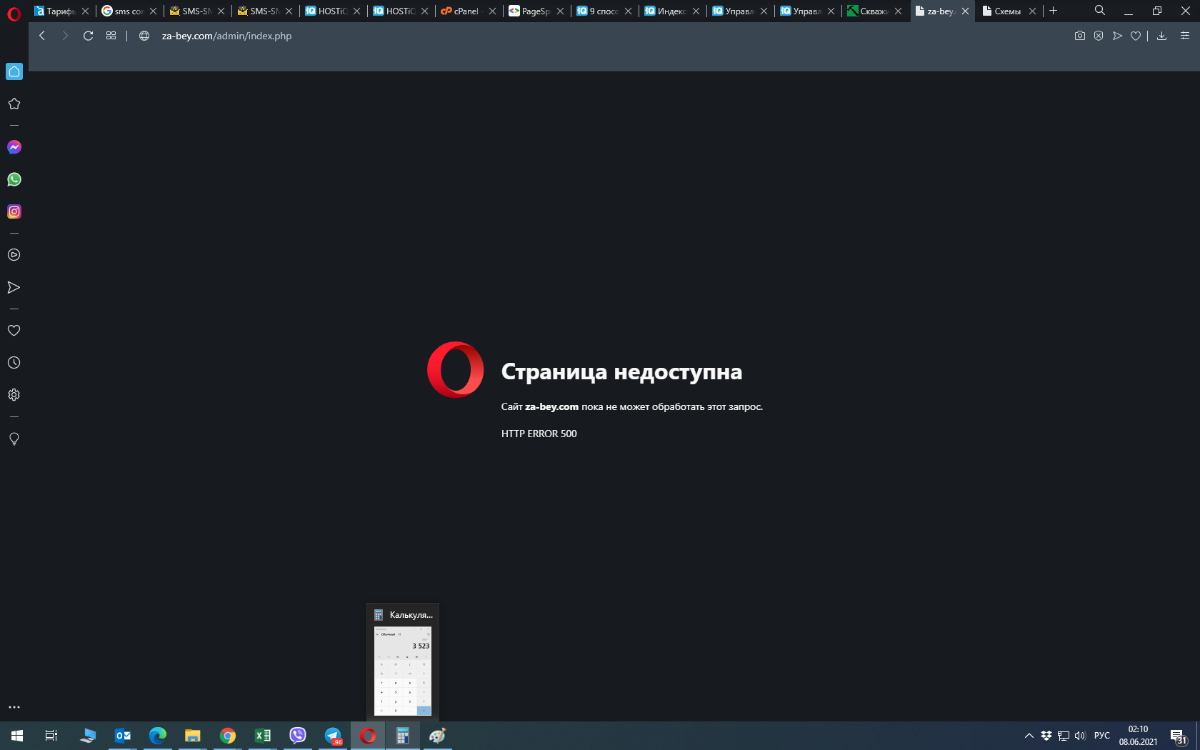Open Instagram in the sidebar
The width and height of the screenshot is (1200, 750).
coord(14,211)
